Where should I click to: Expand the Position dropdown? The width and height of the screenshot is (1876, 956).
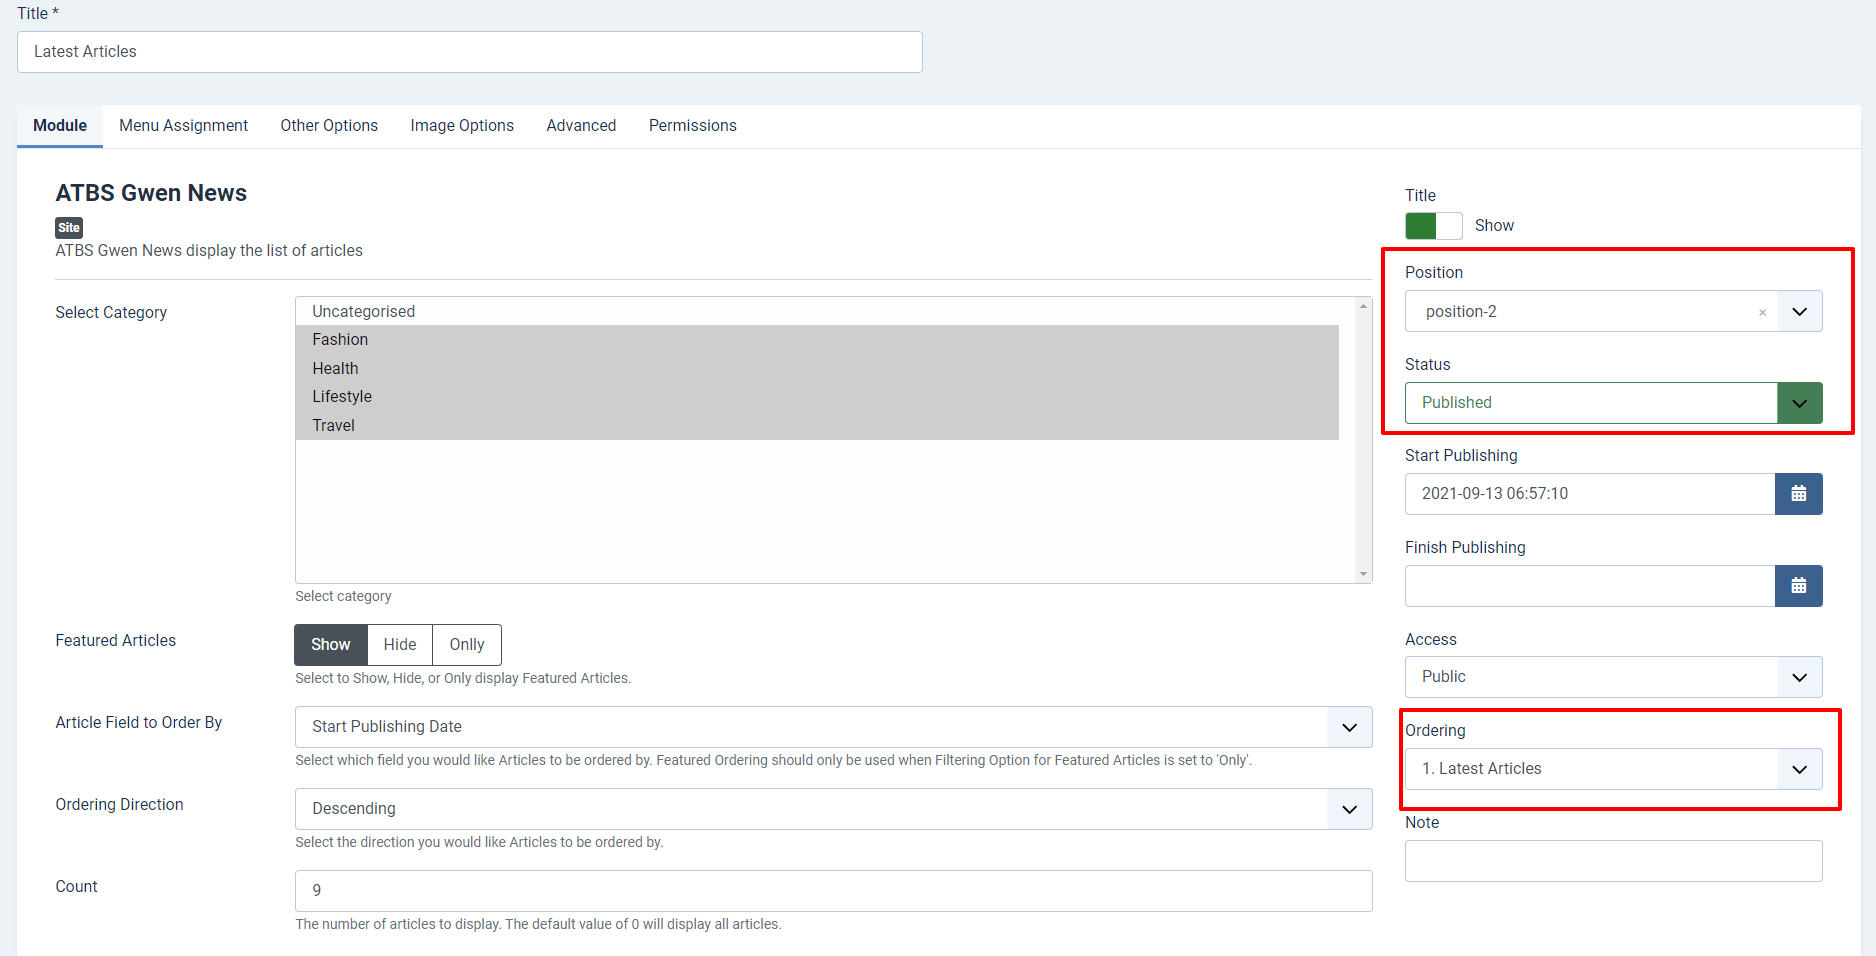pos(1799,312)
